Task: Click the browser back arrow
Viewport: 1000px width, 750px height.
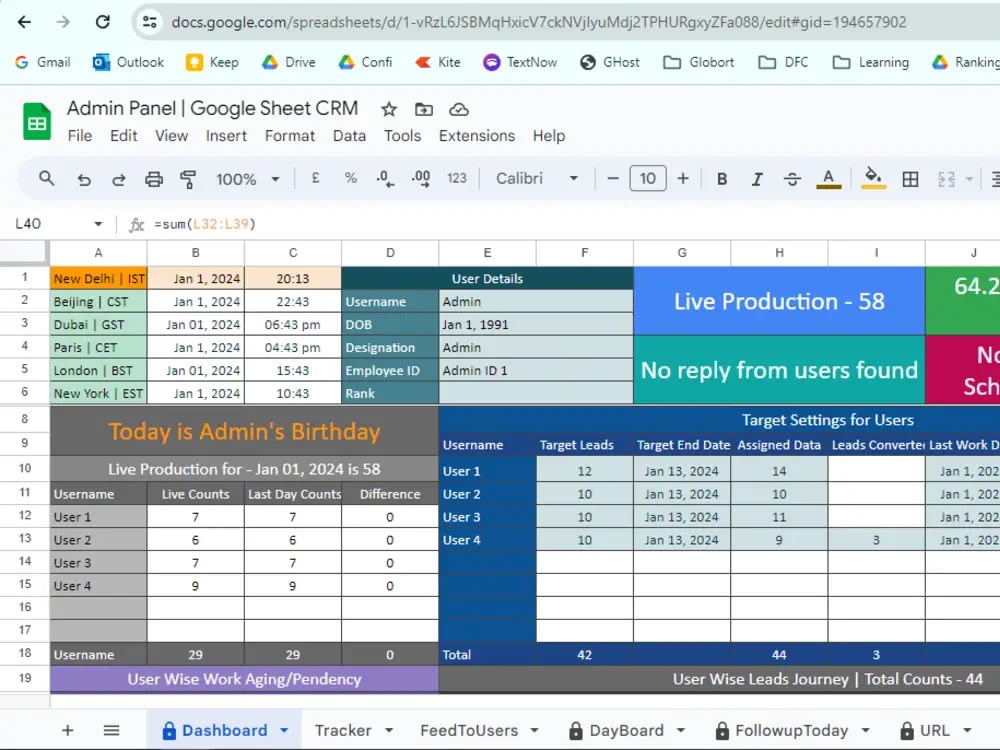Action: (24, 22)
